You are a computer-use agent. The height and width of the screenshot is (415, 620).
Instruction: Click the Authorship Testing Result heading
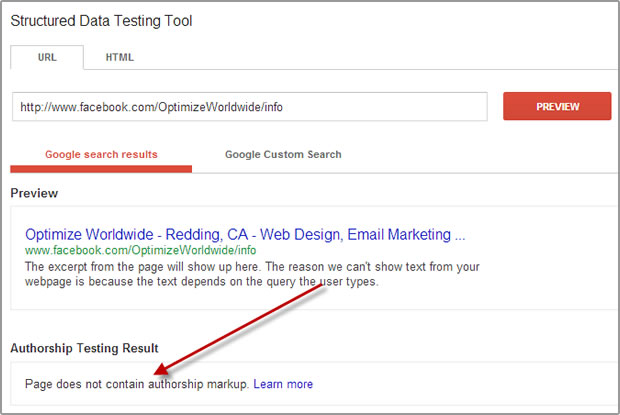tap(84, 348)
